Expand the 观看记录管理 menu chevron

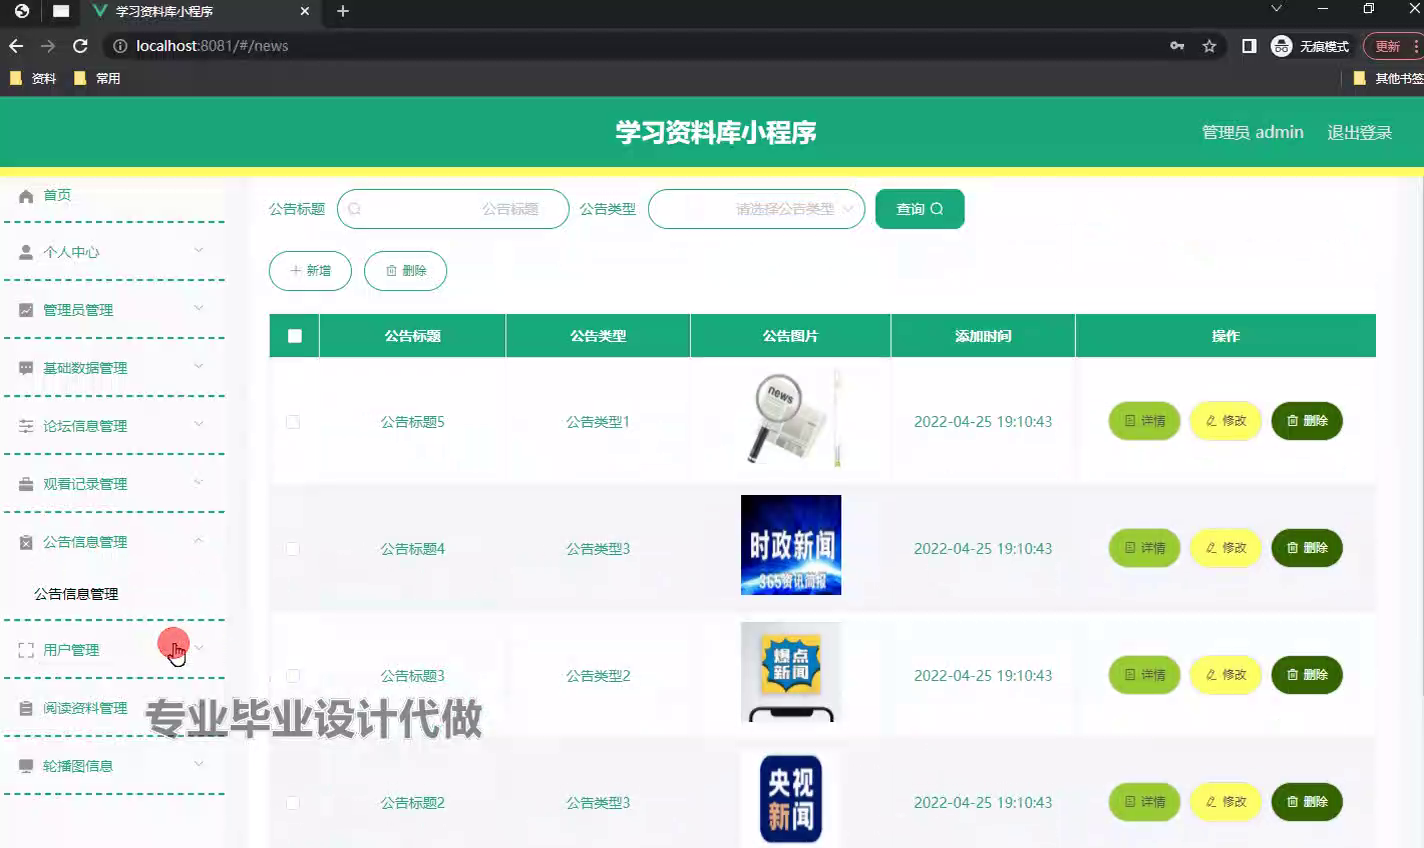coord(198,482)
